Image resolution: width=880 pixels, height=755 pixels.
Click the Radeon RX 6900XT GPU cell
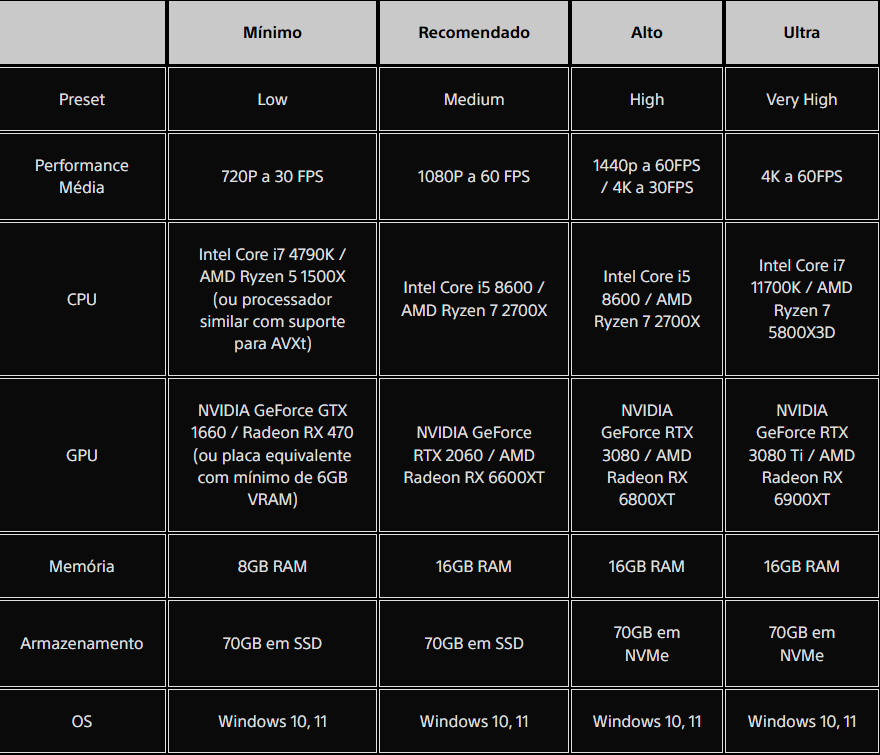click(x=802, y=455)
